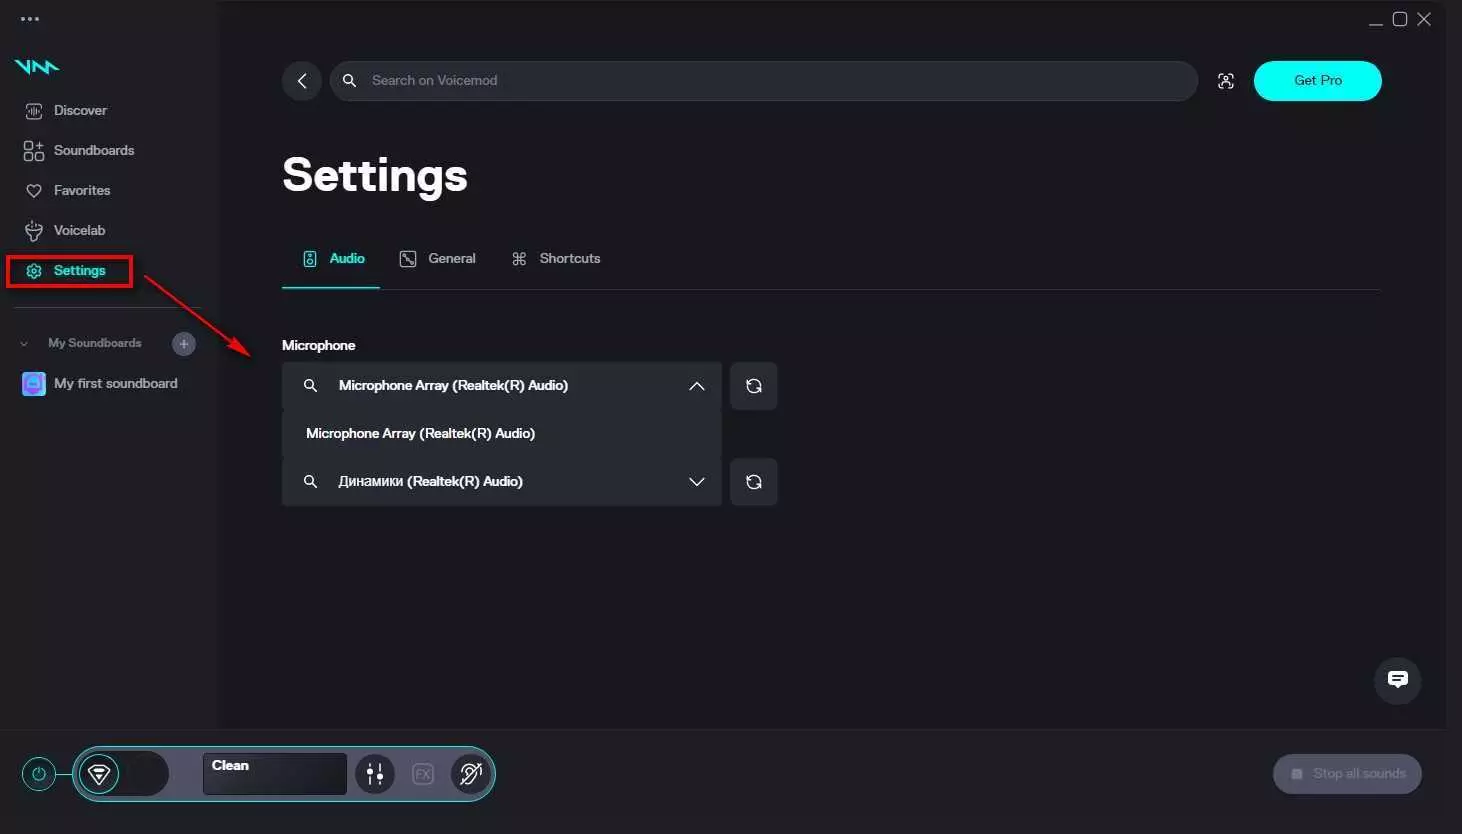Open the face scan icon beside search
This screenshot has height=834, width=1462.
[1226, 81]
